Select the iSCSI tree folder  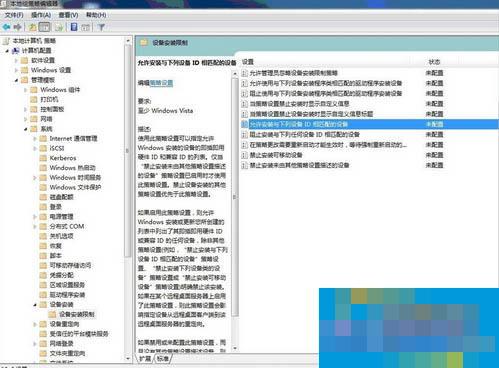tap(57, 148)
